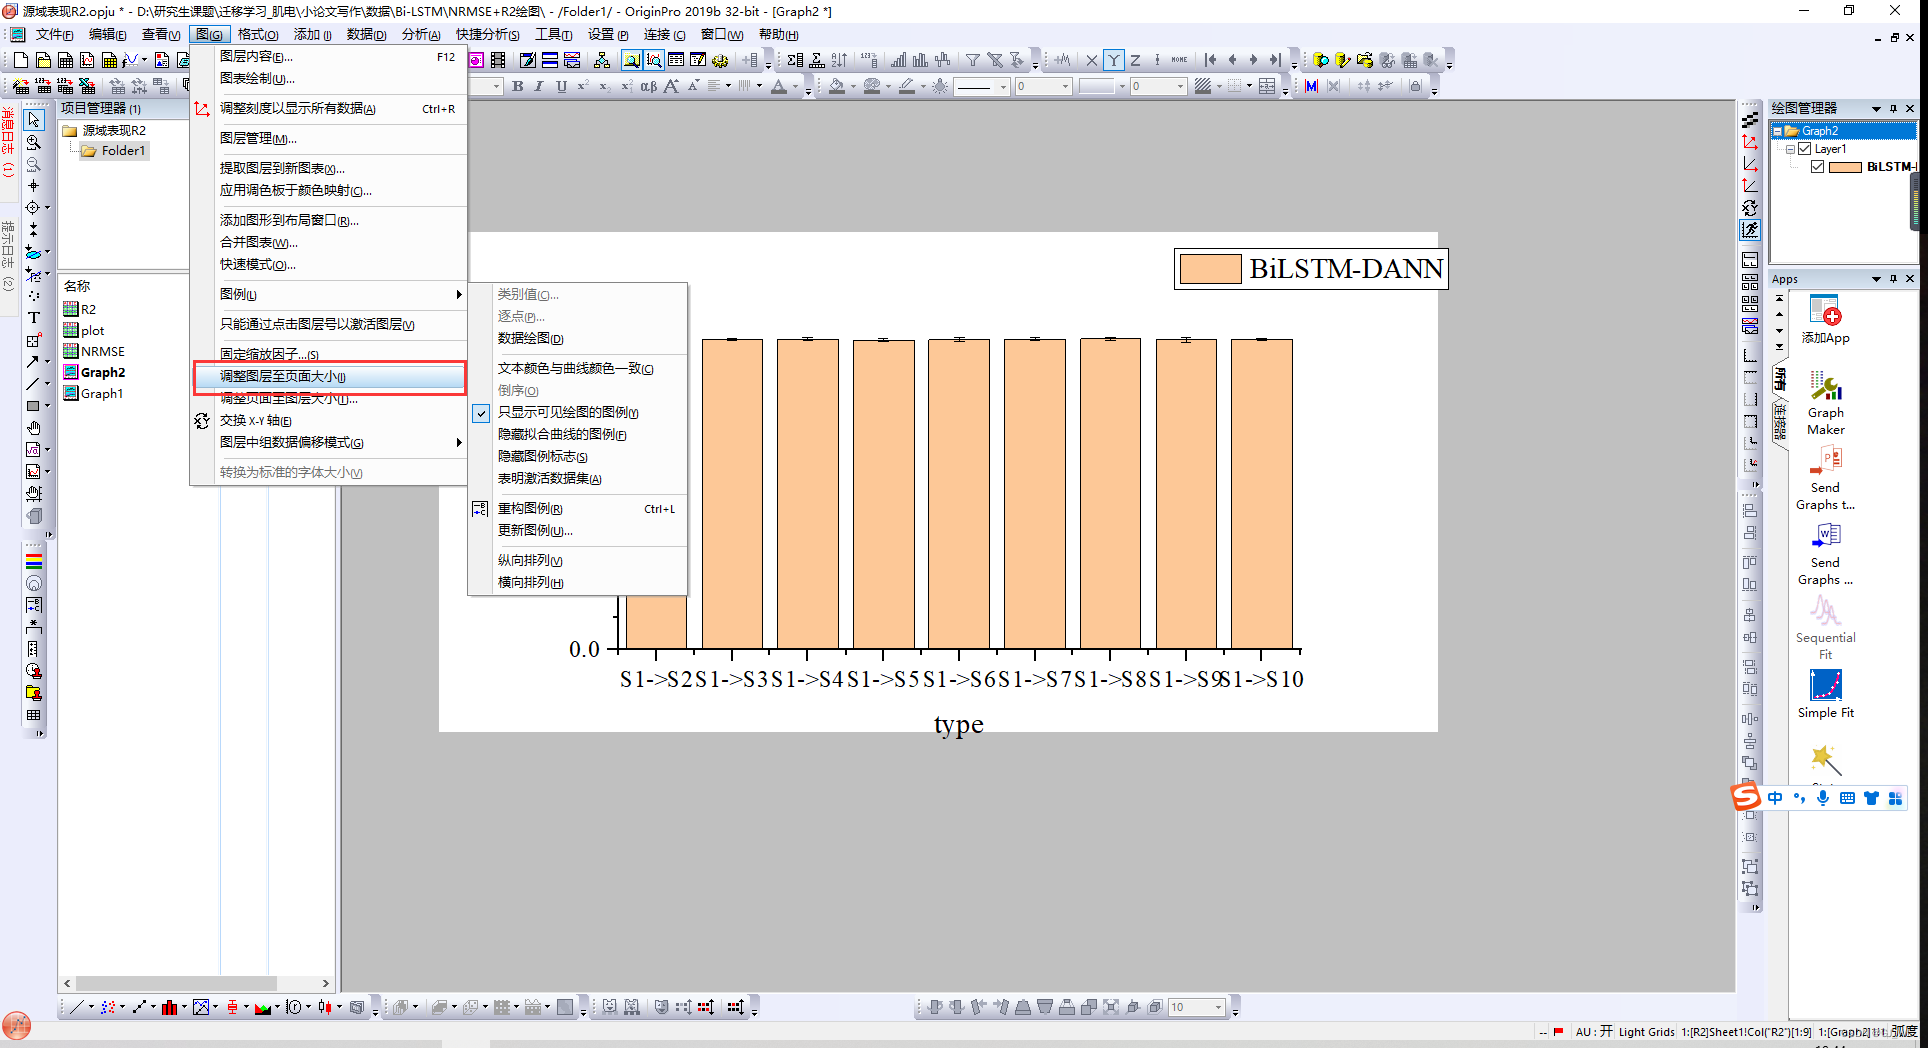
Task: Click the M mask toolbar icon
Action: tap(1309, 86)
